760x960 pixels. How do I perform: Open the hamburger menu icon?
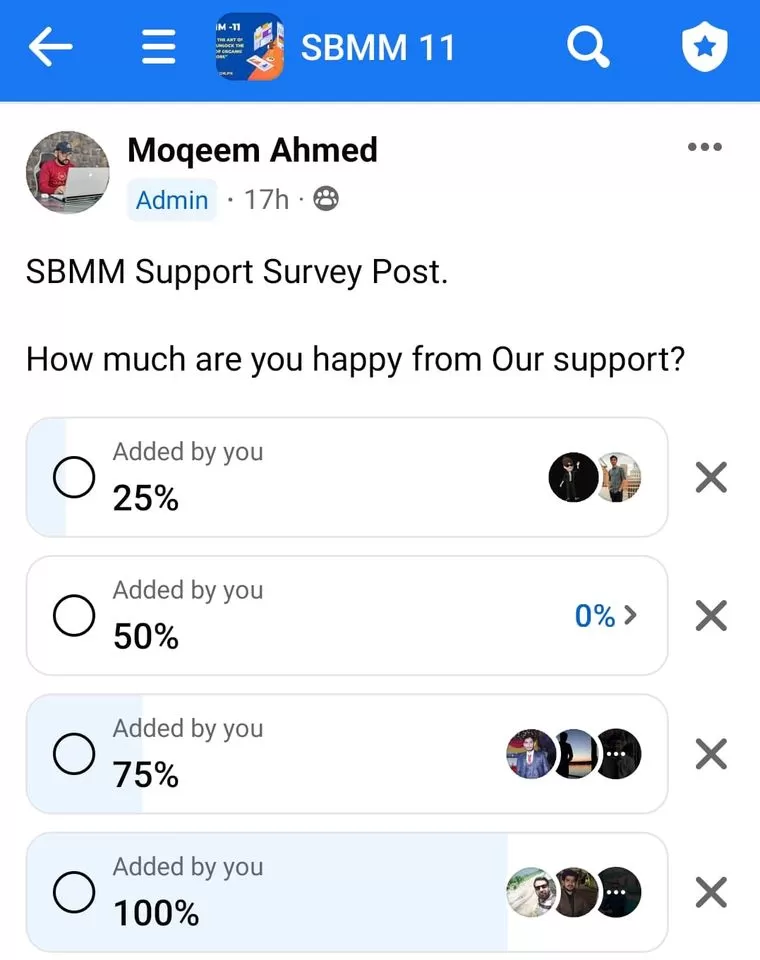(159, 47)
